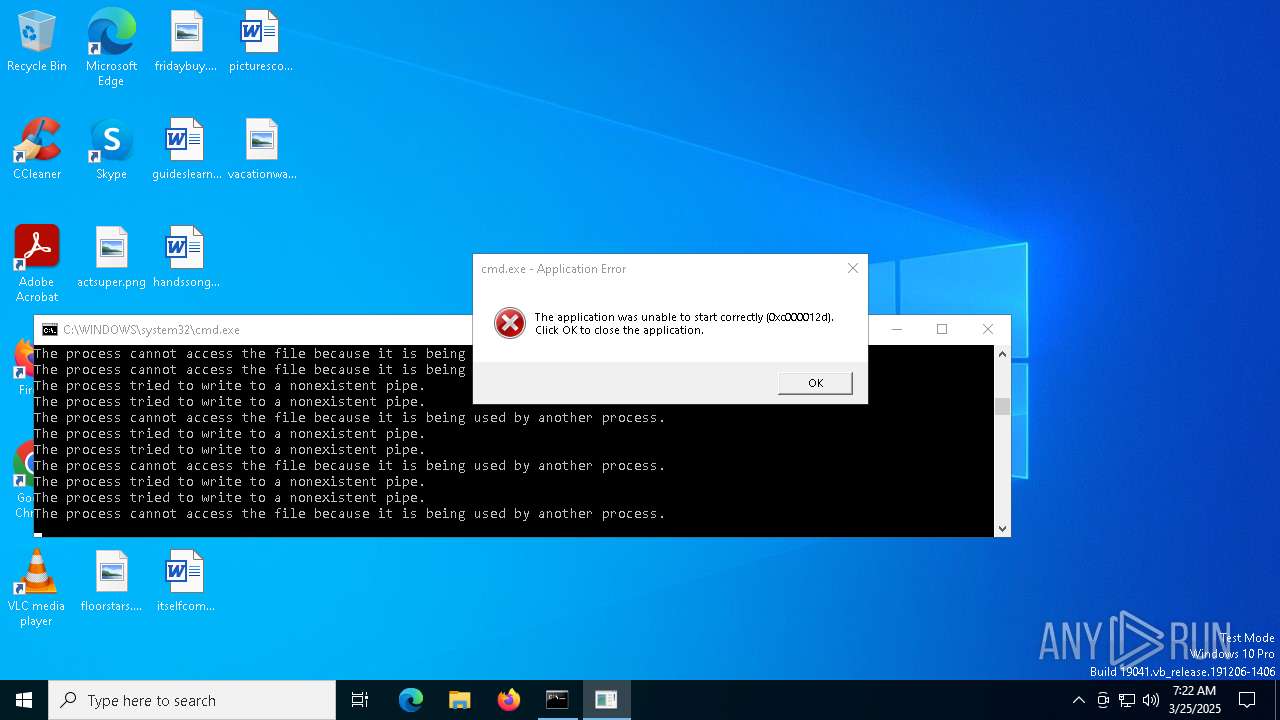Click the cmd.exe window title bar text

(151, 330)
